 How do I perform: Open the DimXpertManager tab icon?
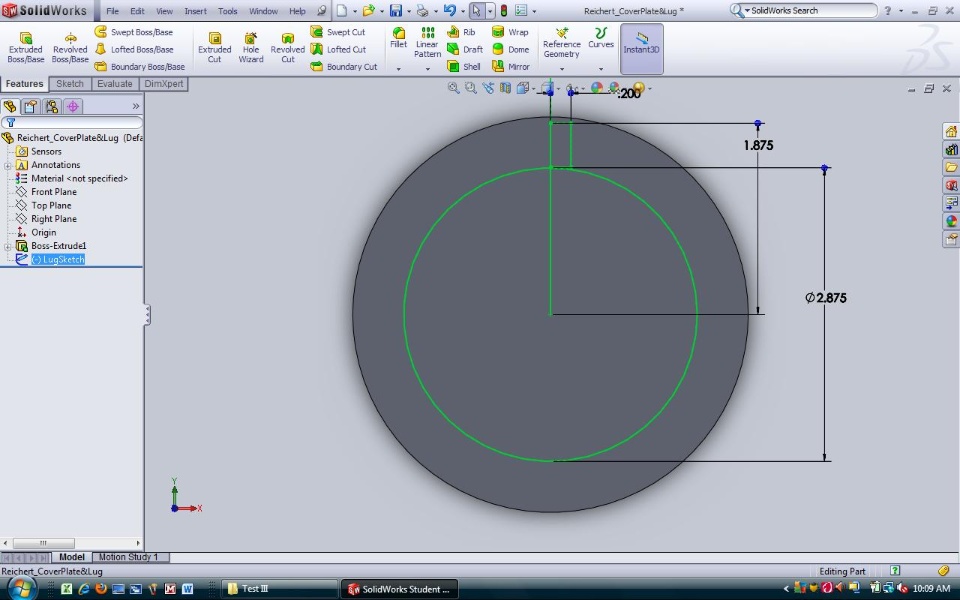pos(73,107)
